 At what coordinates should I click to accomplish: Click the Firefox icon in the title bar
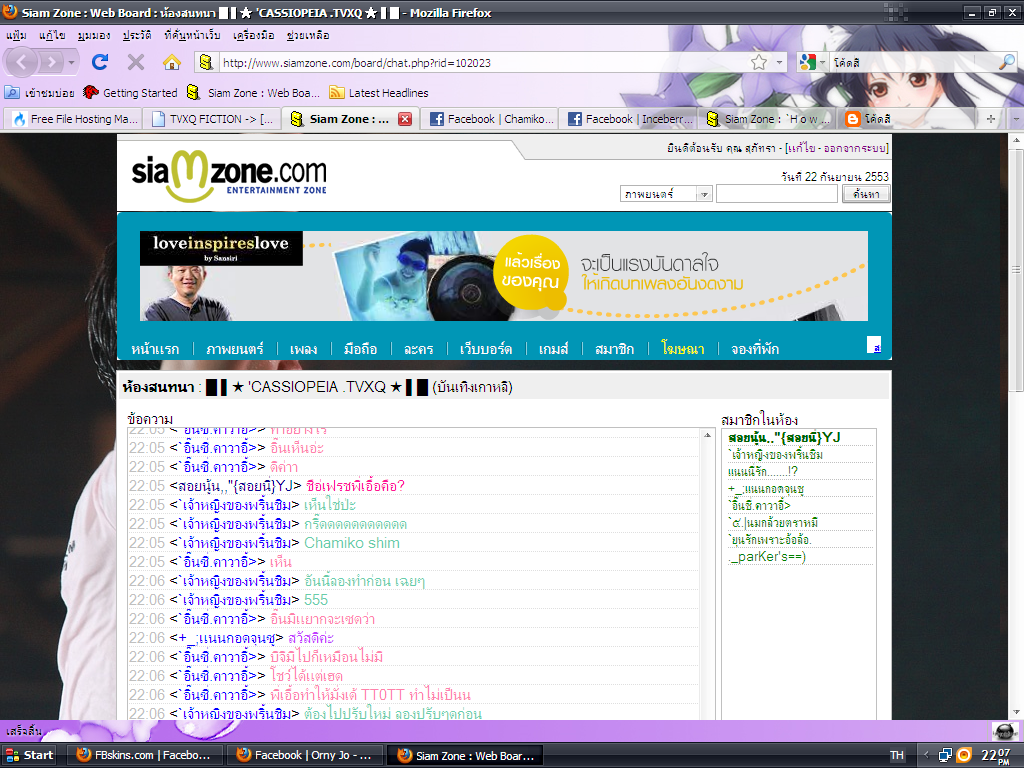point(10,12)
